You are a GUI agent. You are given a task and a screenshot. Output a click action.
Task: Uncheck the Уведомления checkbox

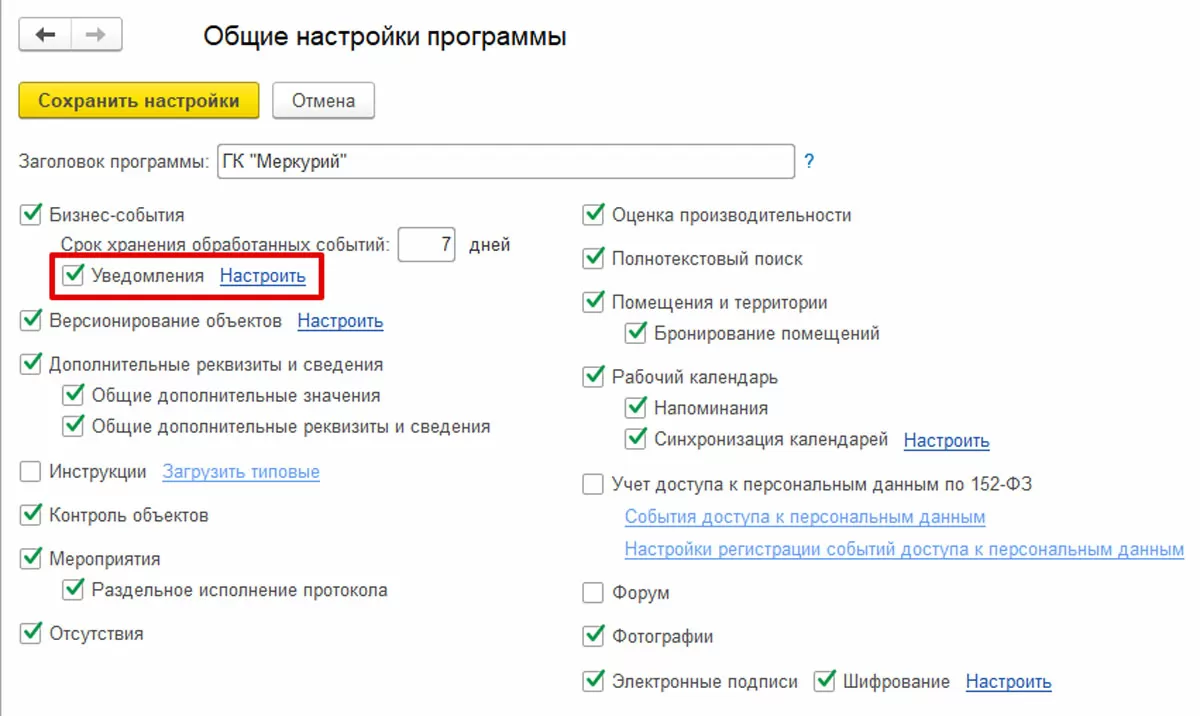pyautogui.click(x=73, y=275)
